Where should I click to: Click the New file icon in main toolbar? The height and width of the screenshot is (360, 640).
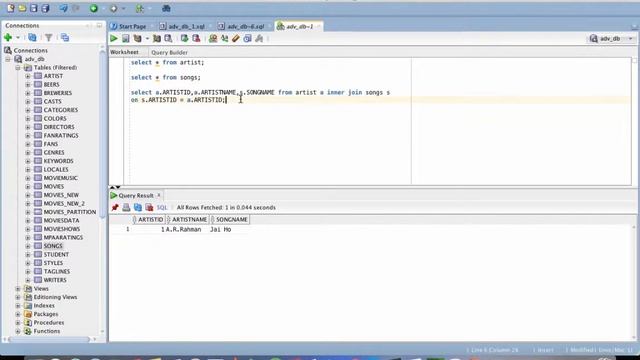pos(11,8)
